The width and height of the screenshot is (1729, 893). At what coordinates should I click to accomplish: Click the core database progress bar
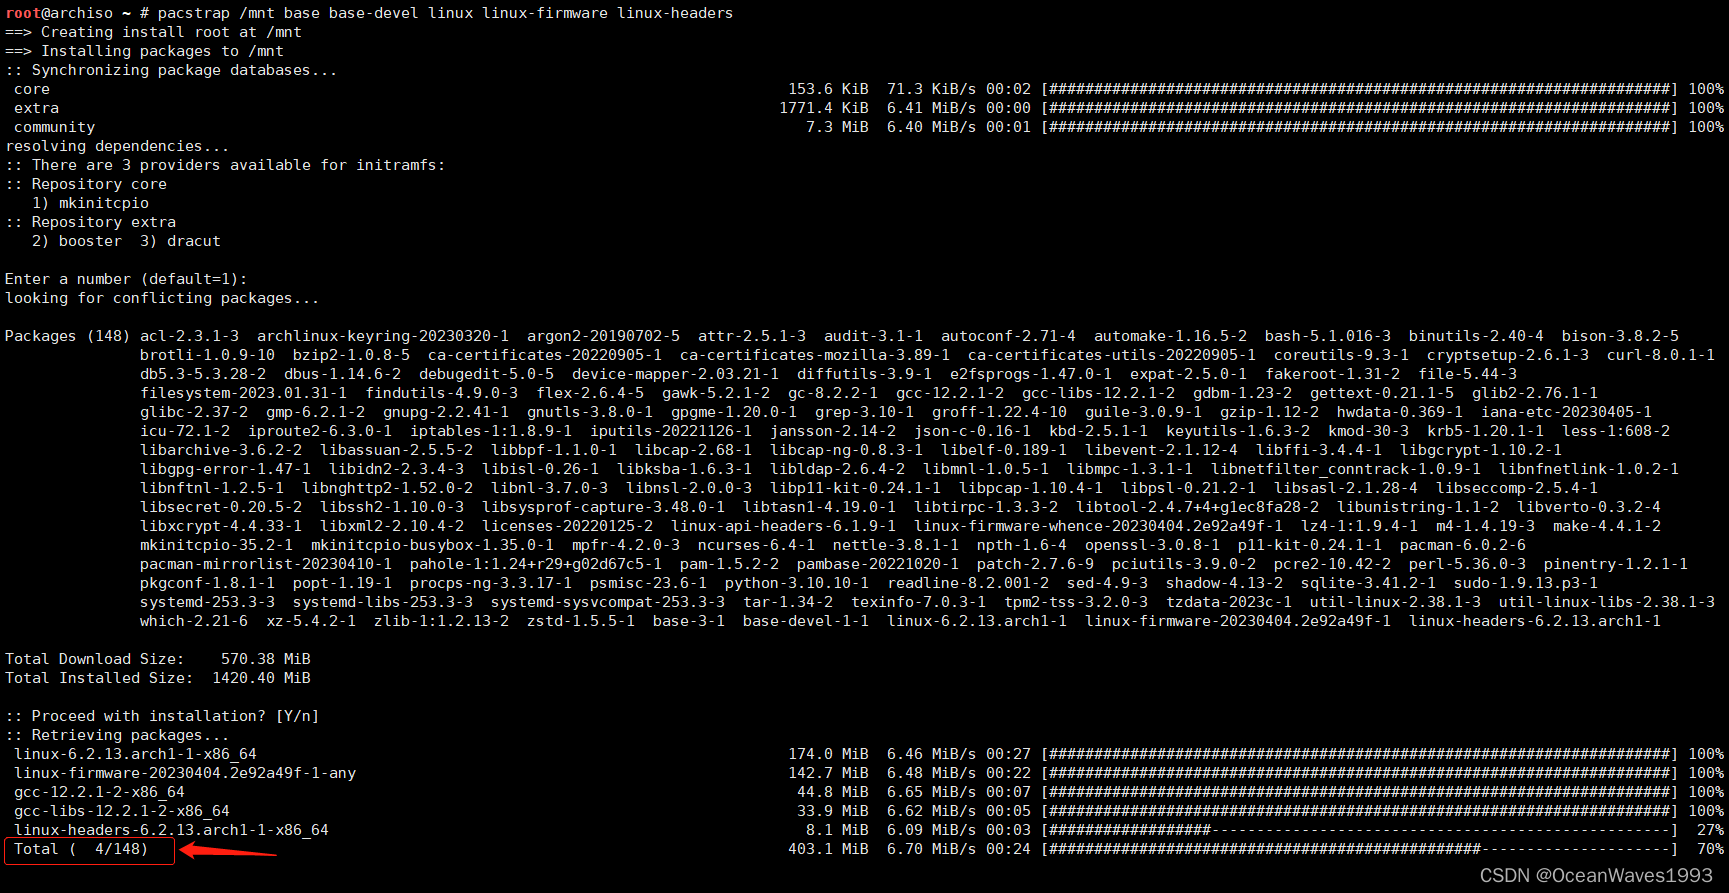pos(1359,89)
